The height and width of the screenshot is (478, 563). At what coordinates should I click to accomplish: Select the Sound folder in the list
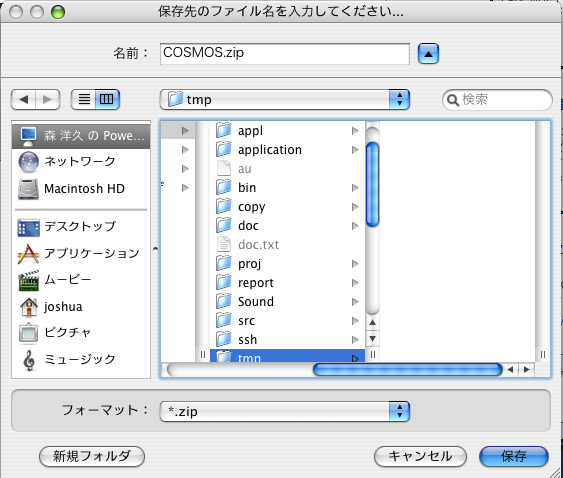click(x=287, y=302)
